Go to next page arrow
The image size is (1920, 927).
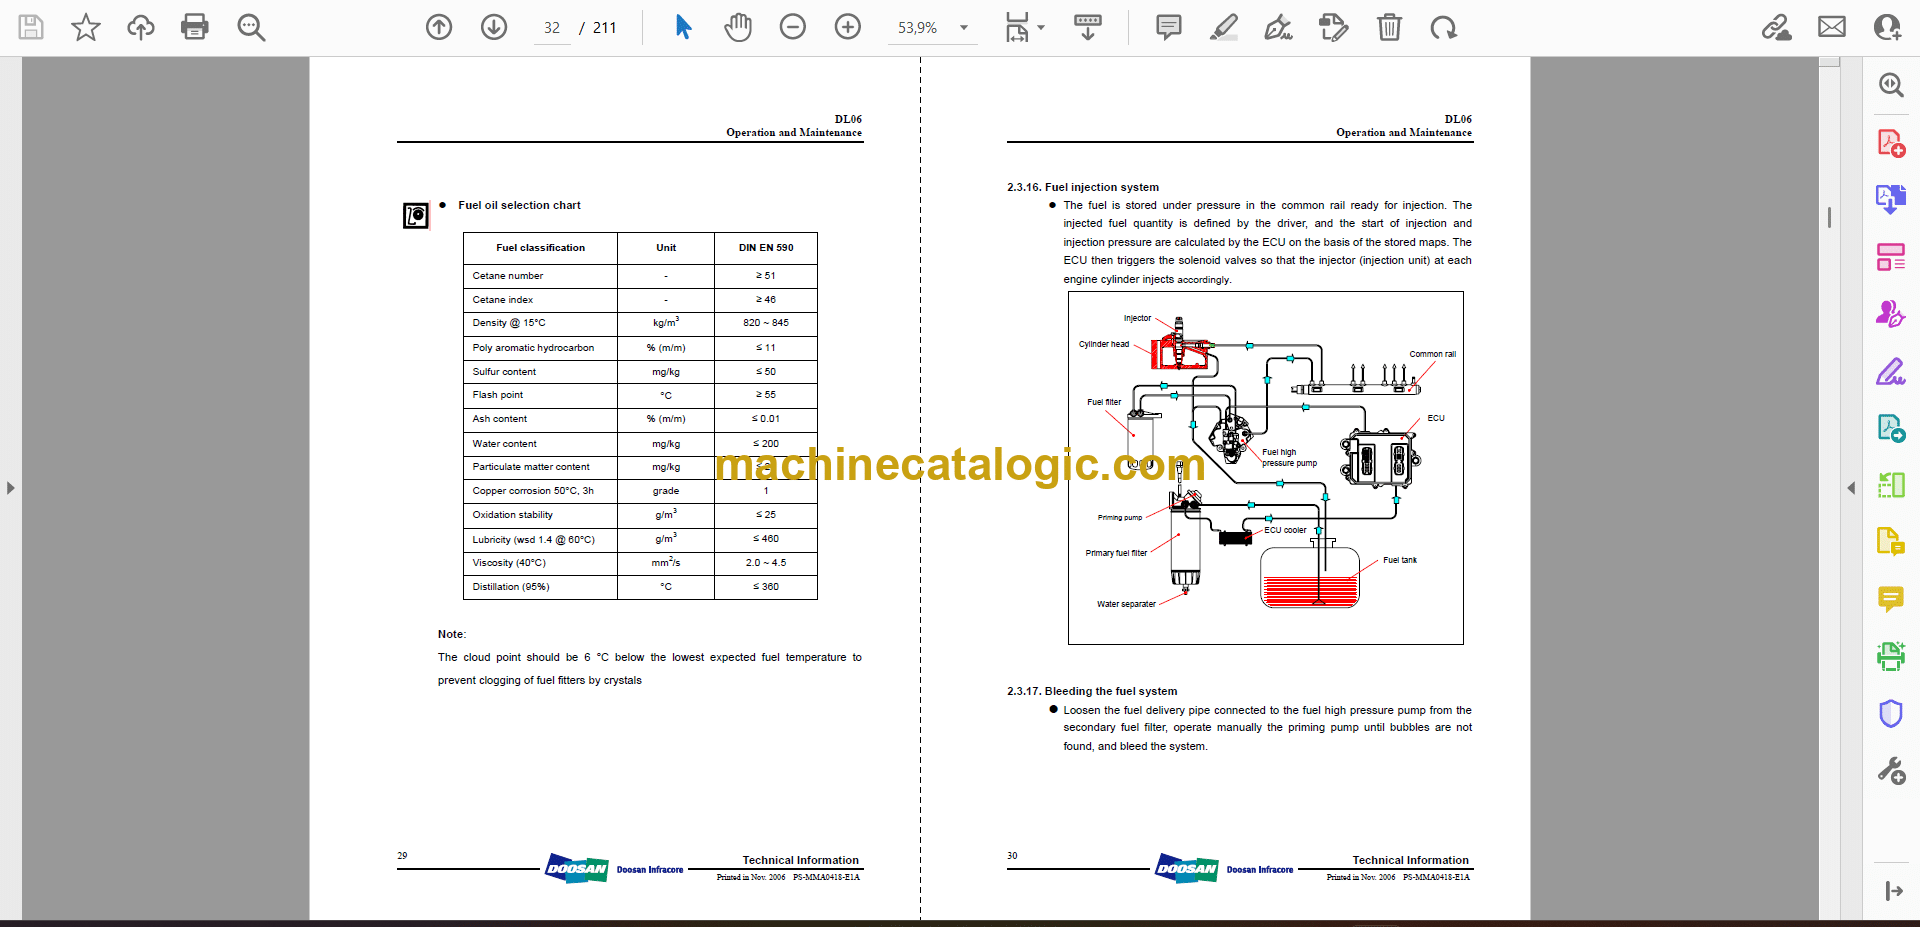494,27
